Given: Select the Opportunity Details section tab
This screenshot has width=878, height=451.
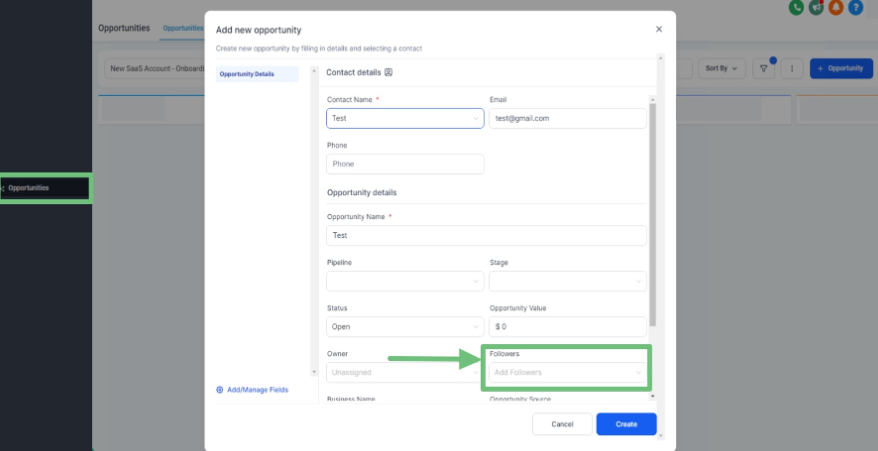Looking at the screenshot, I should (x=257, y=74).
